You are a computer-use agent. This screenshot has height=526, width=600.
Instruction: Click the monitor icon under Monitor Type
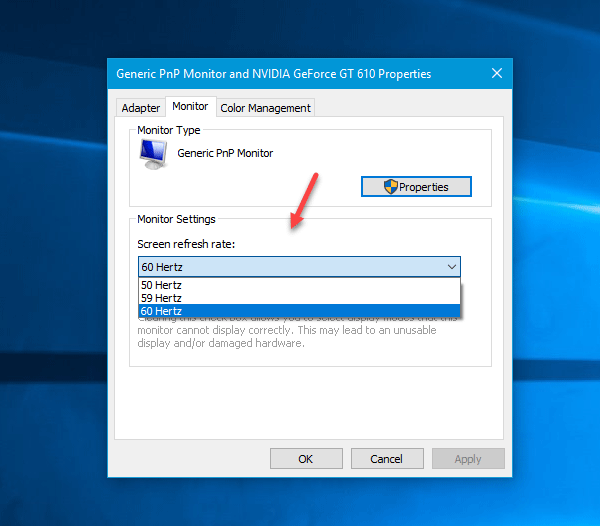[x=154, y=153]
